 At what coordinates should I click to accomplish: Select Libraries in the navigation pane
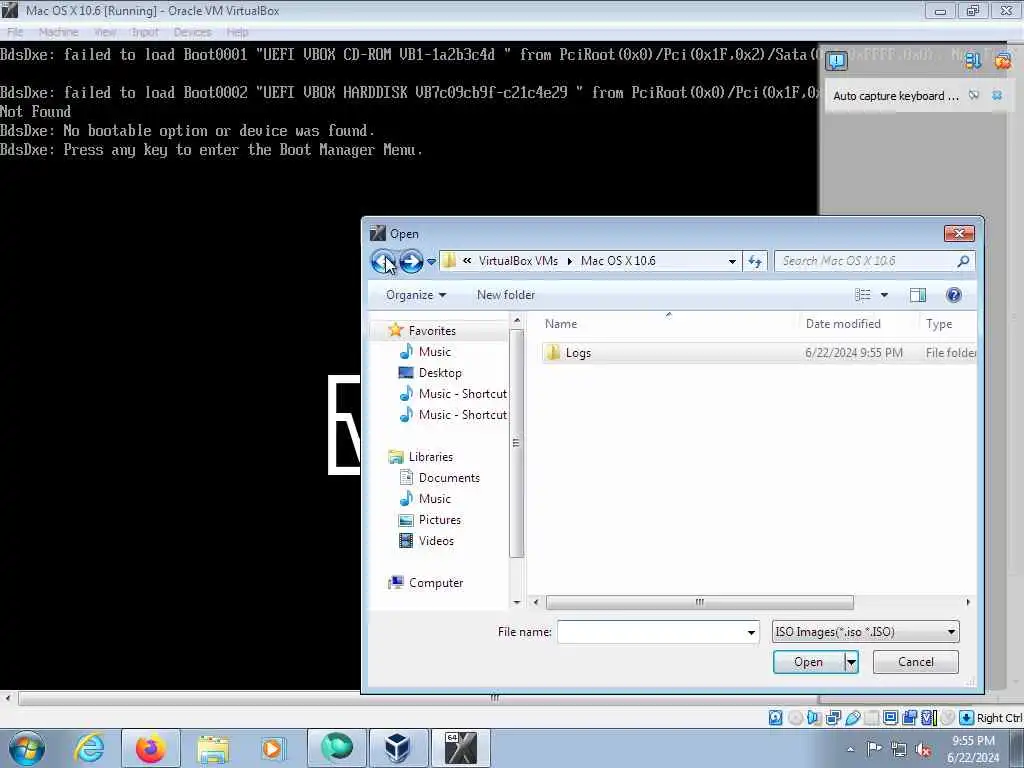point(430,457)
